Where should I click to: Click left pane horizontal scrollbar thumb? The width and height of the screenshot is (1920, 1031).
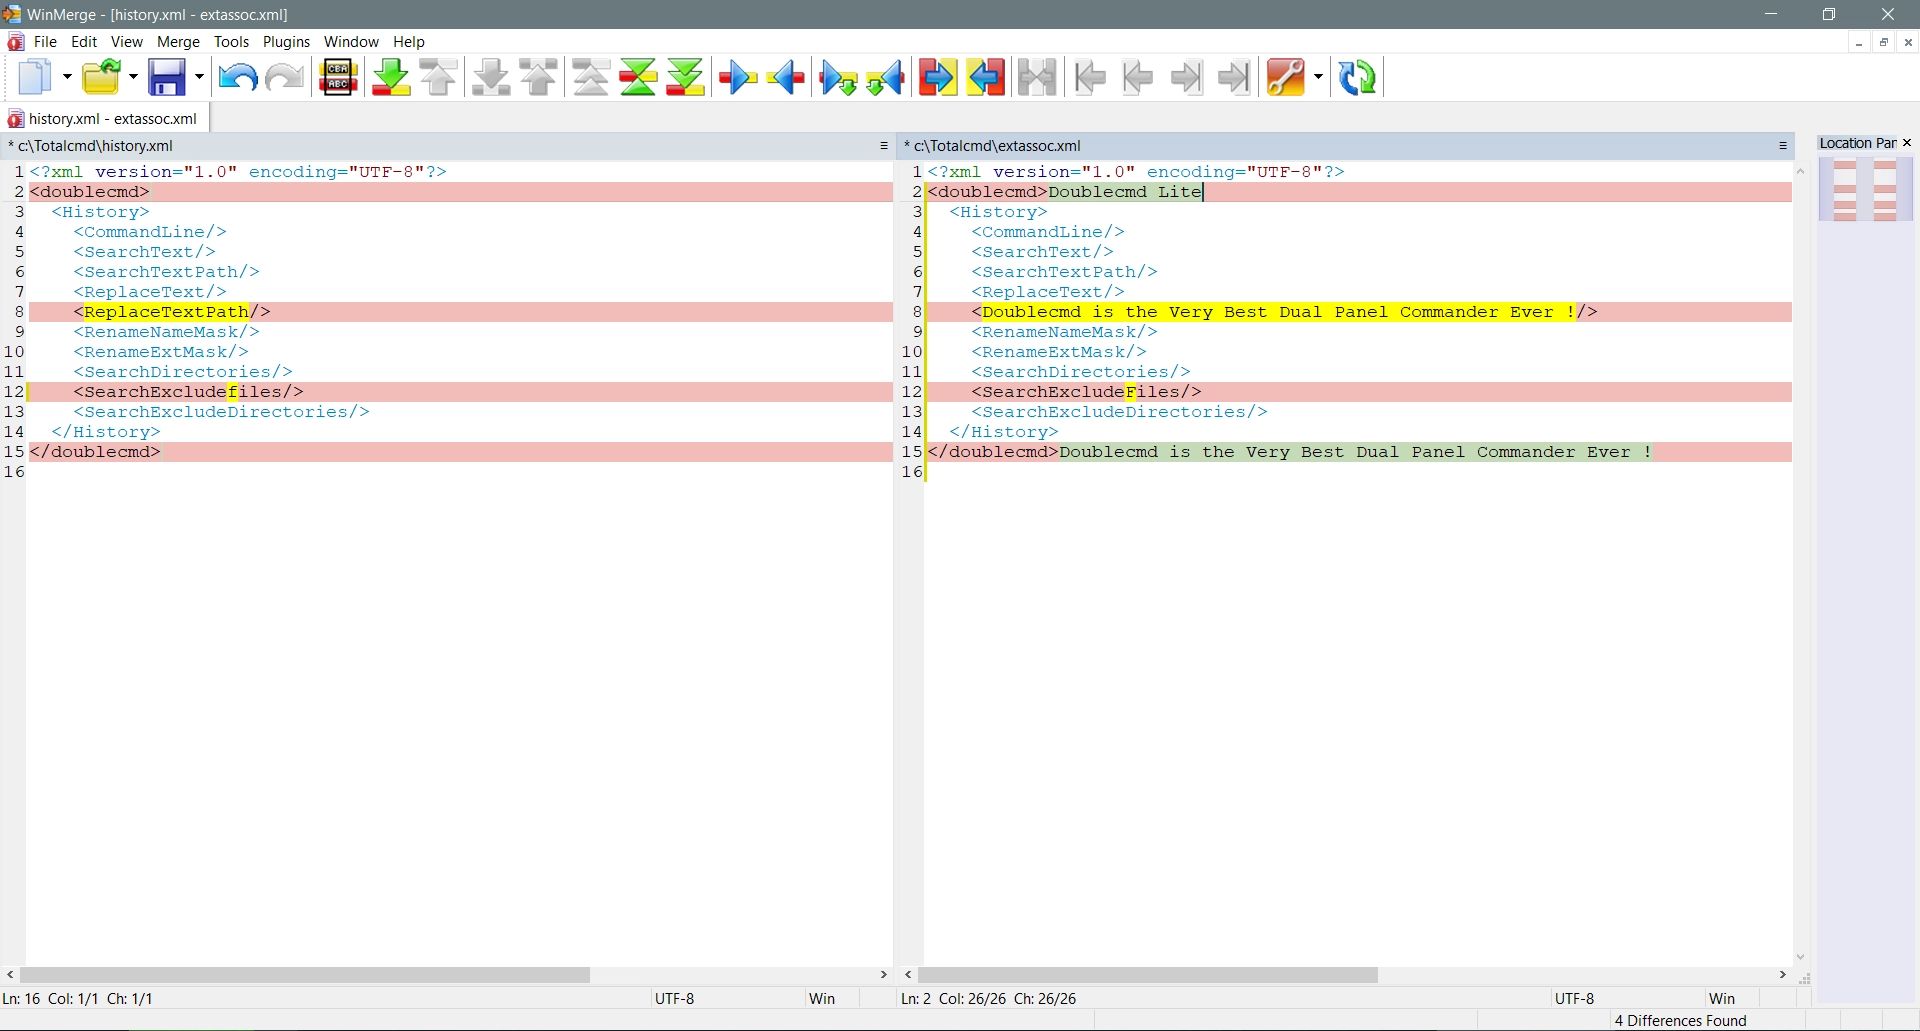[304, 974]
